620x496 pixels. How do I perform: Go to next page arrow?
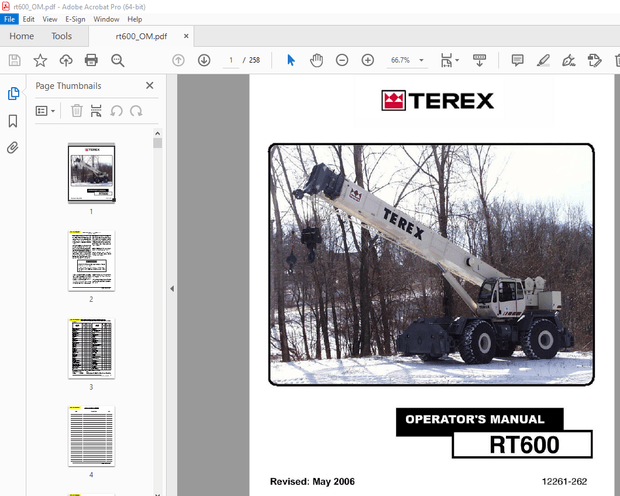pos(204,60)
